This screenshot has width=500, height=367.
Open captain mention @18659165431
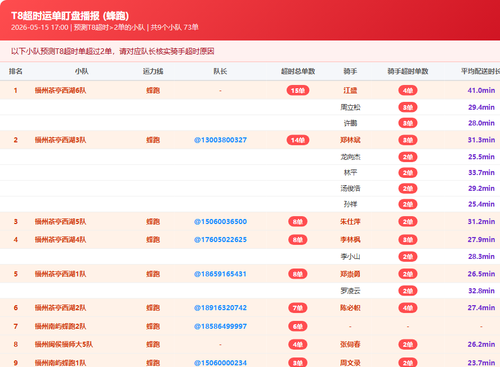click(x=220, y=274)
